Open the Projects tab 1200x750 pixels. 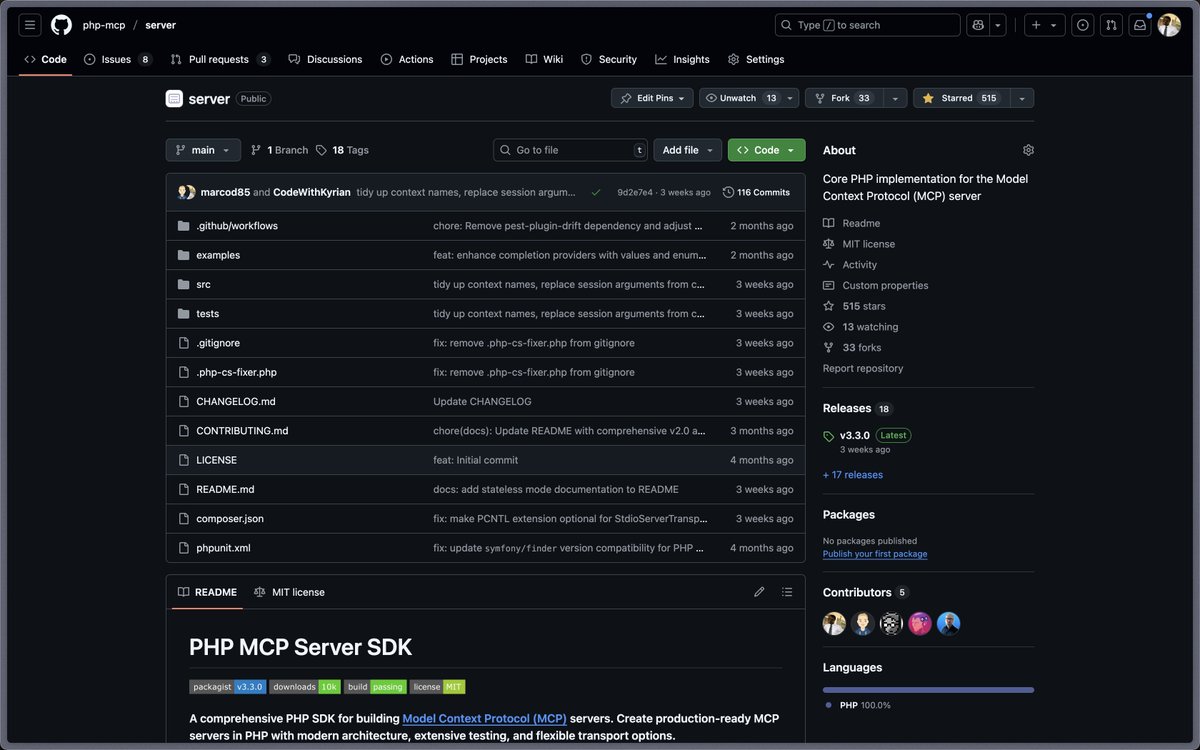point(479,59)
